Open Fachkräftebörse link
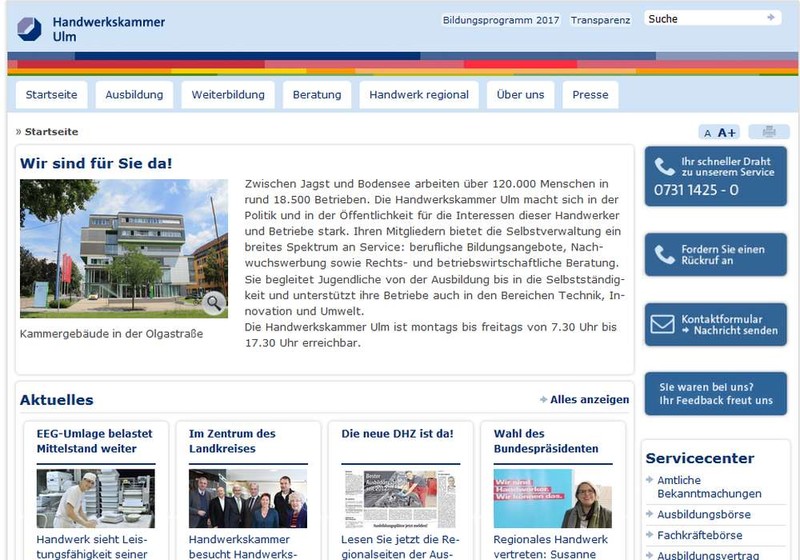This screenshot has height=560, width=800. coord(699,535)
